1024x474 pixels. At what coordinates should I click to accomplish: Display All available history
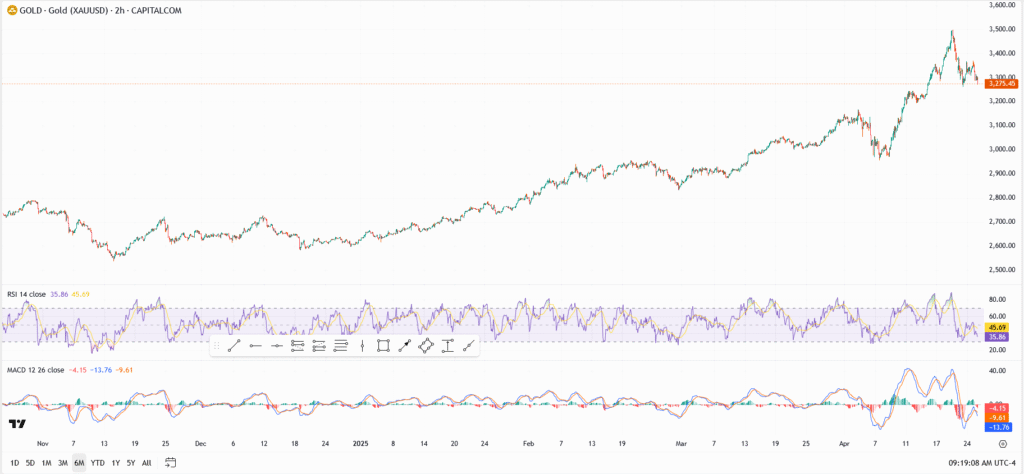(147, 463)
